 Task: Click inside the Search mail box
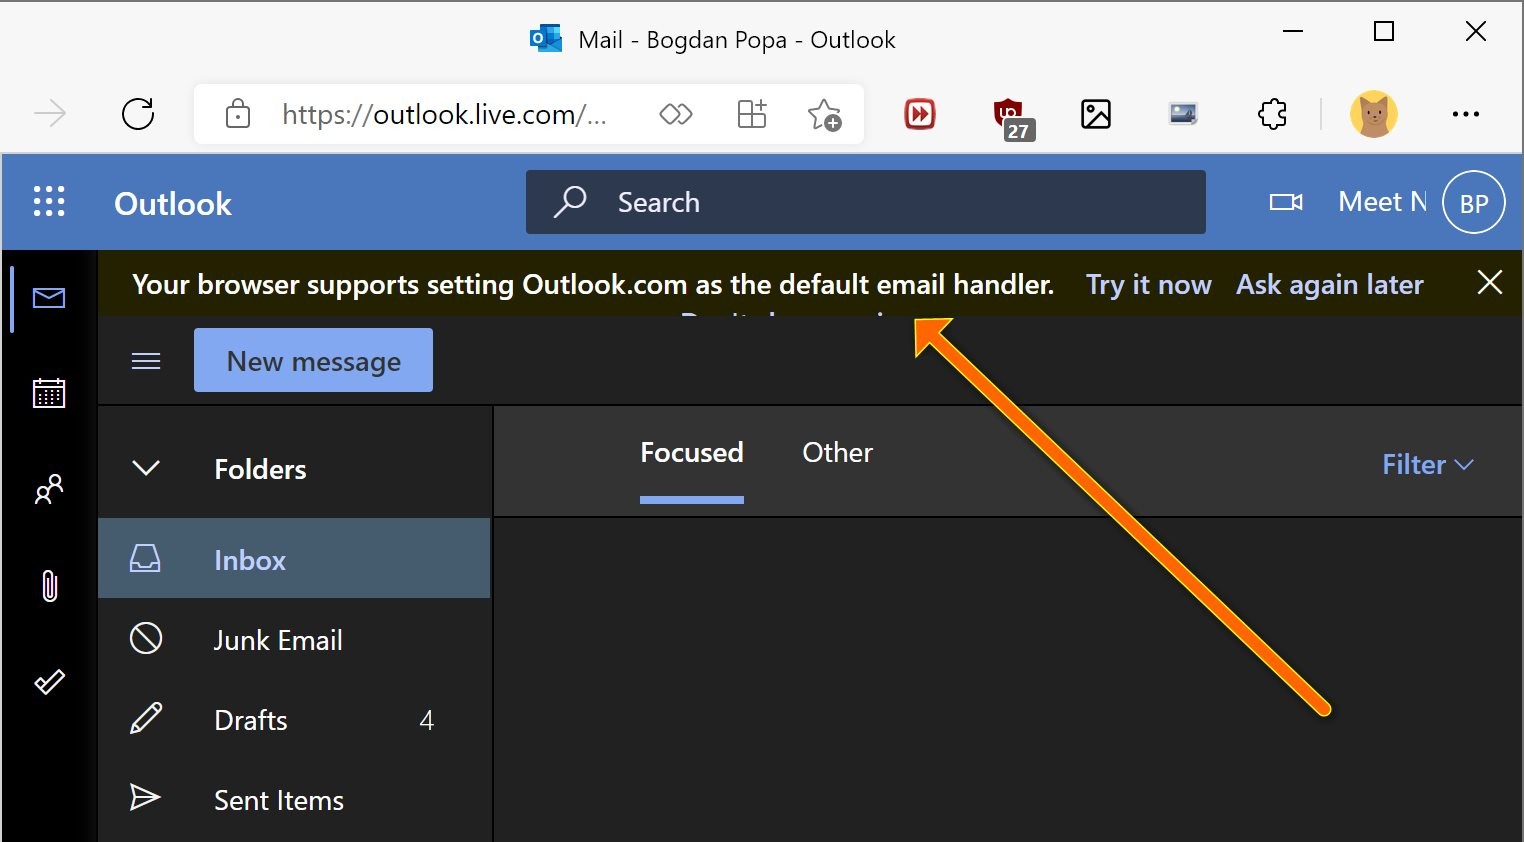[880, 202]
